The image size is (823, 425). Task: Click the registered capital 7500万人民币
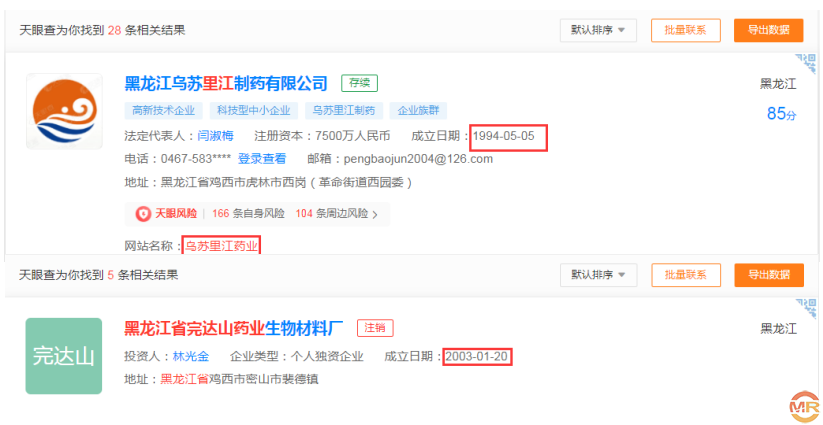click(352, 136)
